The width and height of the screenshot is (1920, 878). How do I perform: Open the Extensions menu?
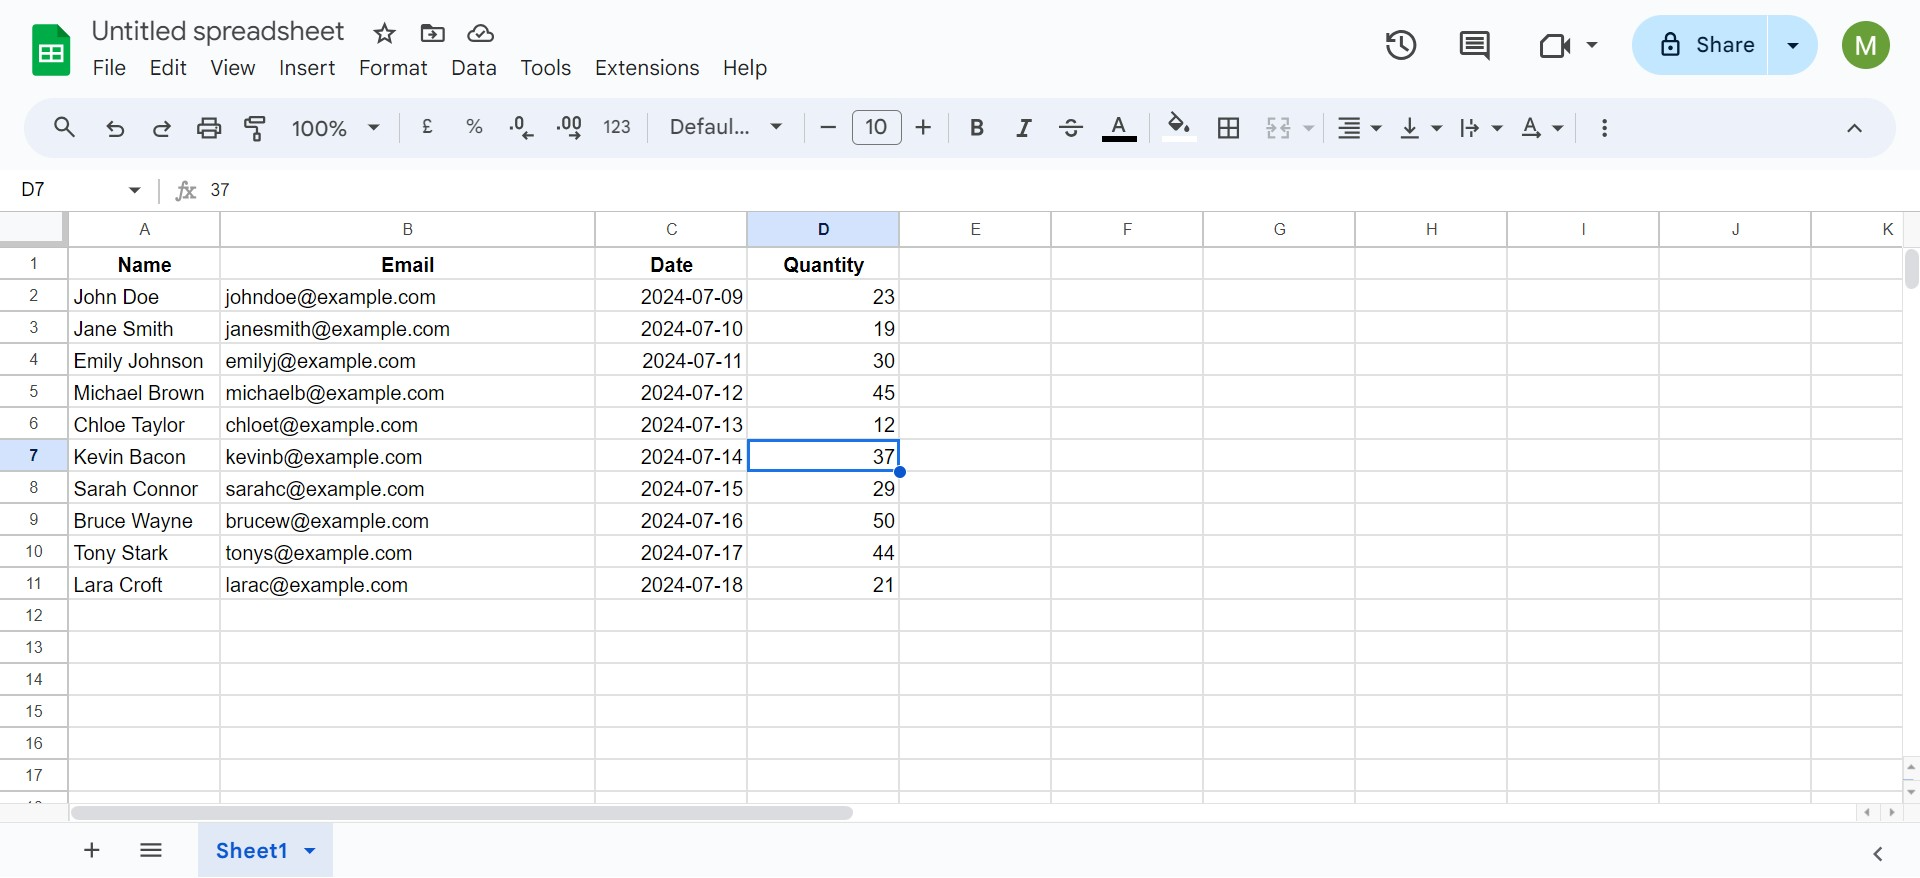point(647,68)
